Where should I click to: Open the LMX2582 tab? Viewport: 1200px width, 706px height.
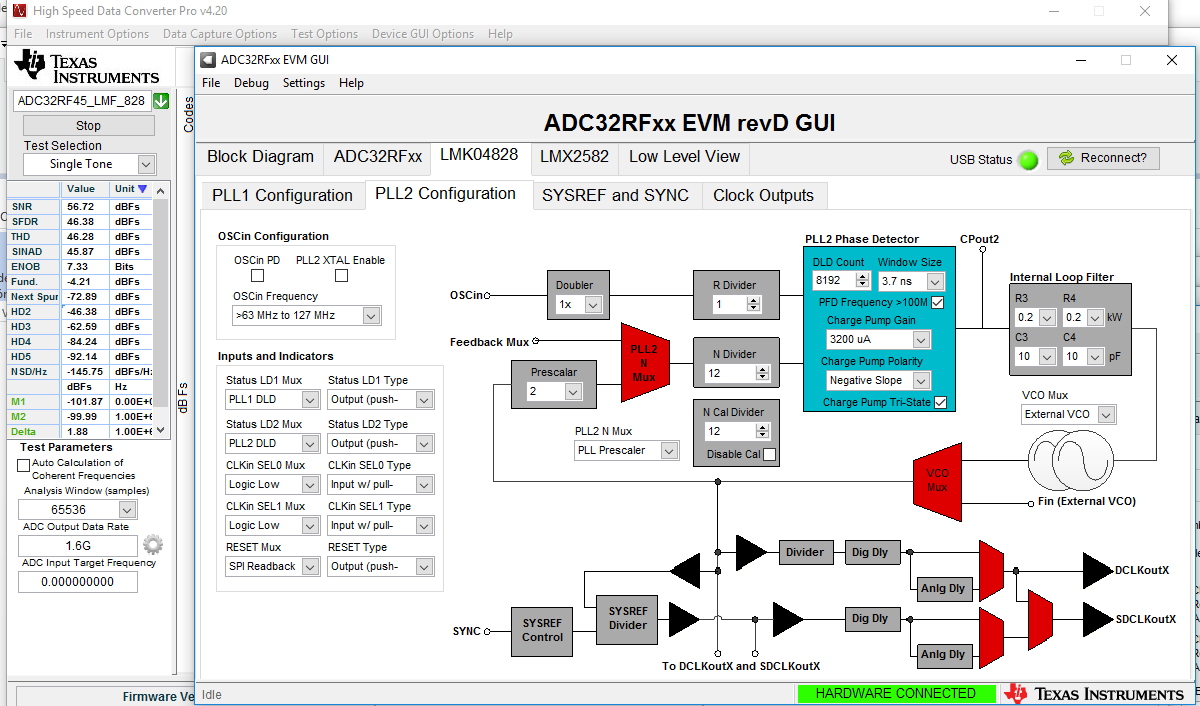[574, 157]
